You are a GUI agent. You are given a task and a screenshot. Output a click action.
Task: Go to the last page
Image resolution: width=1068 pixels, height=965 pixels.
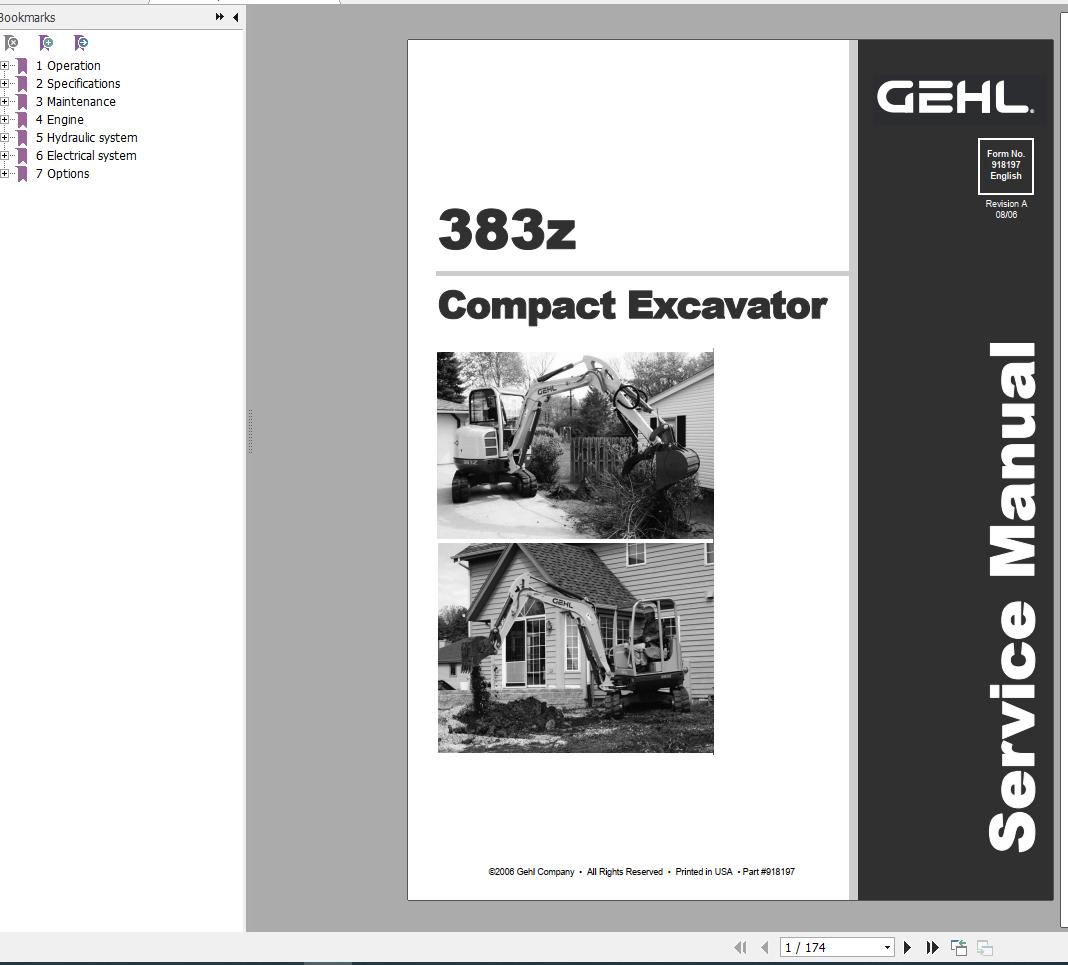pos(933,947)
